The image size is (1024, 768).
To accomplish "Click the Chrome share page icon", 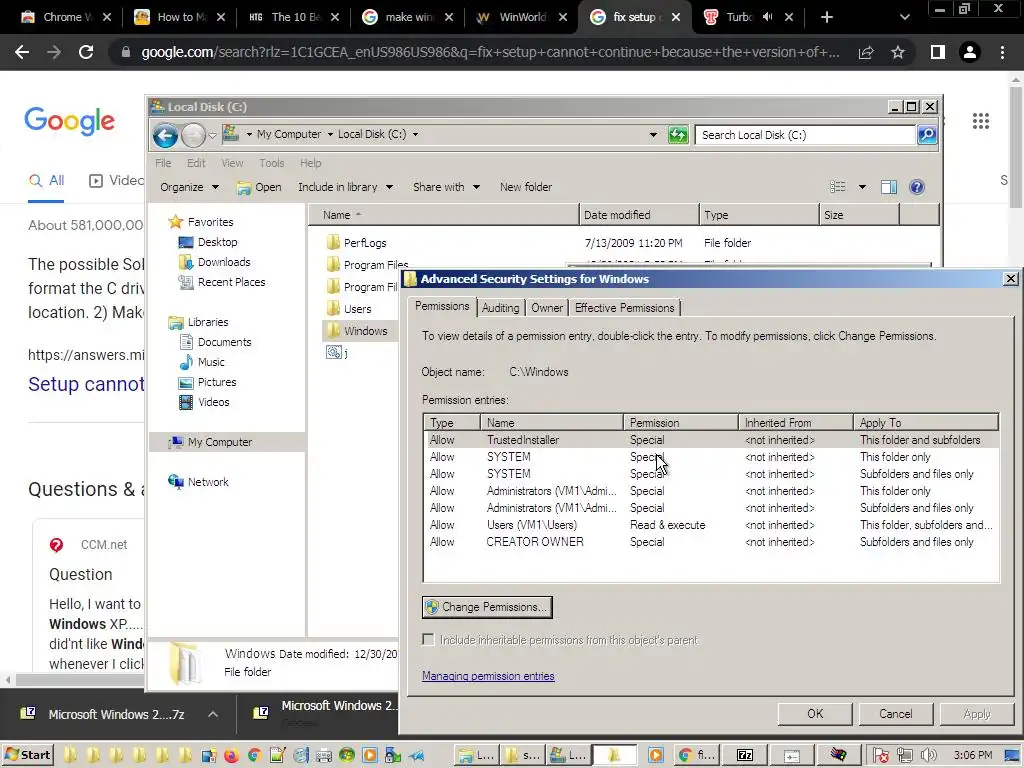I will click(866, 52).
